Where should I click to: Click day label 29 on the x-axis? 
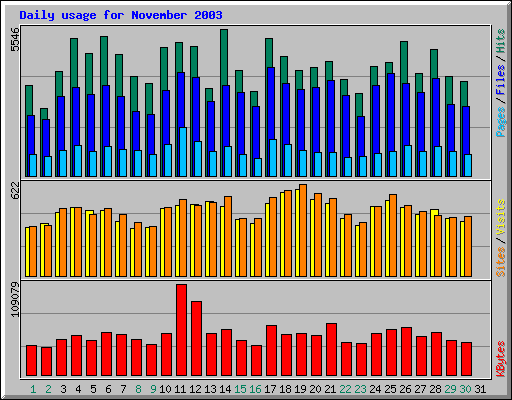[x=450, y=389]
